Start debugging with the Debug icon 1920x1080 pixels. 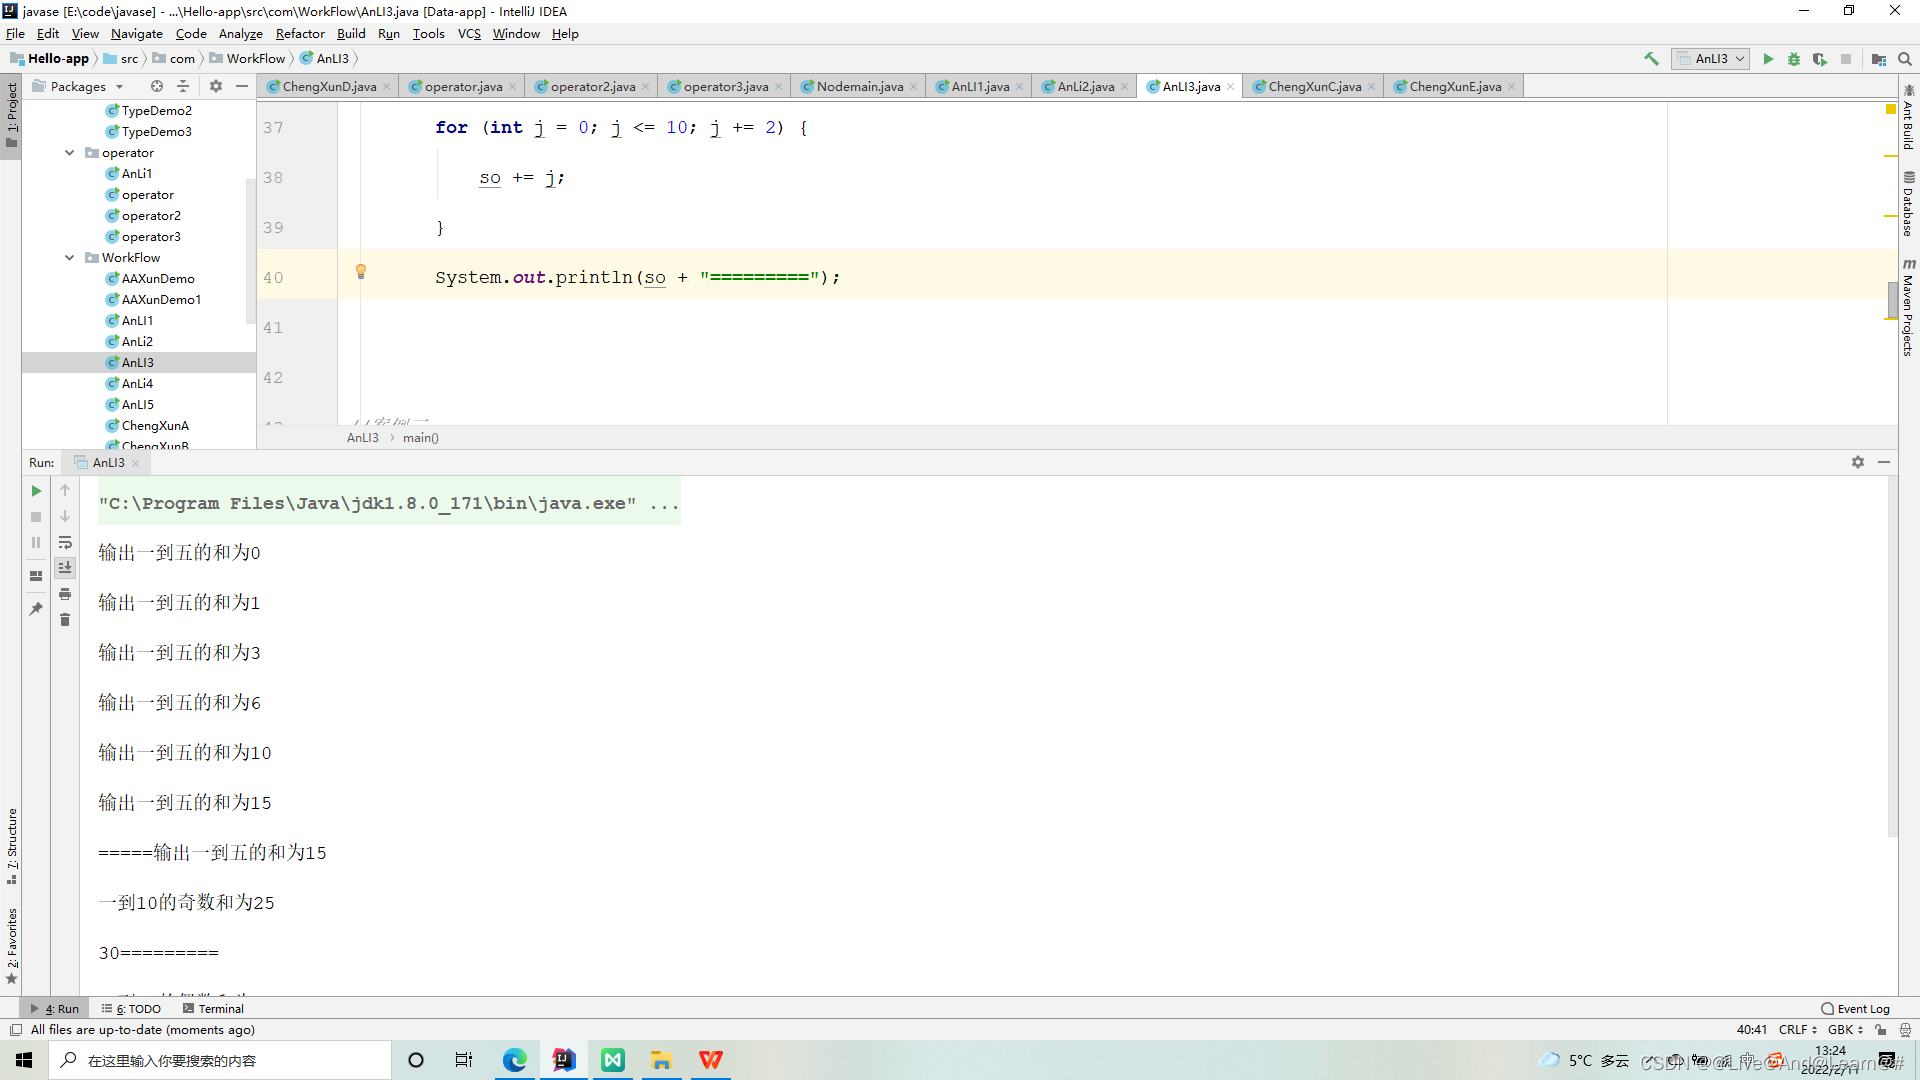pos(1794,59)
